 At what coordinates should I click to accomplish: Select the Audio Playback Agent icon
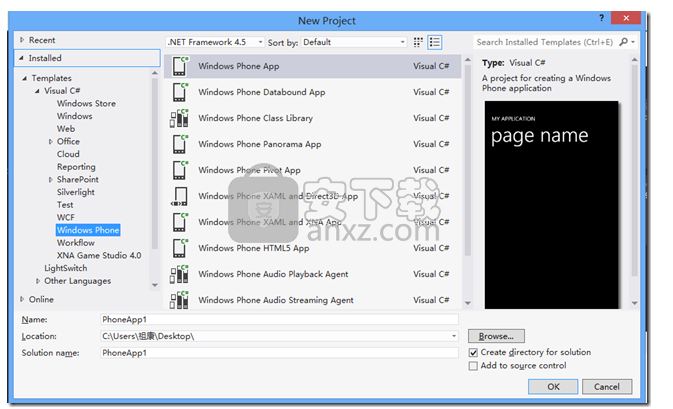click(x=179, y=274)
